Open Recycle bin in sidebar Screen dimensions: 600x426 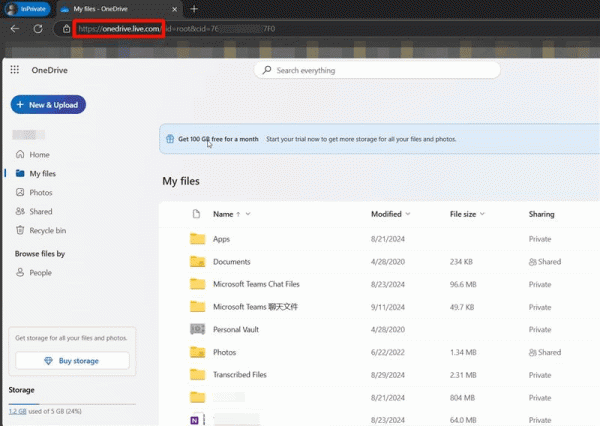[47, 230]
